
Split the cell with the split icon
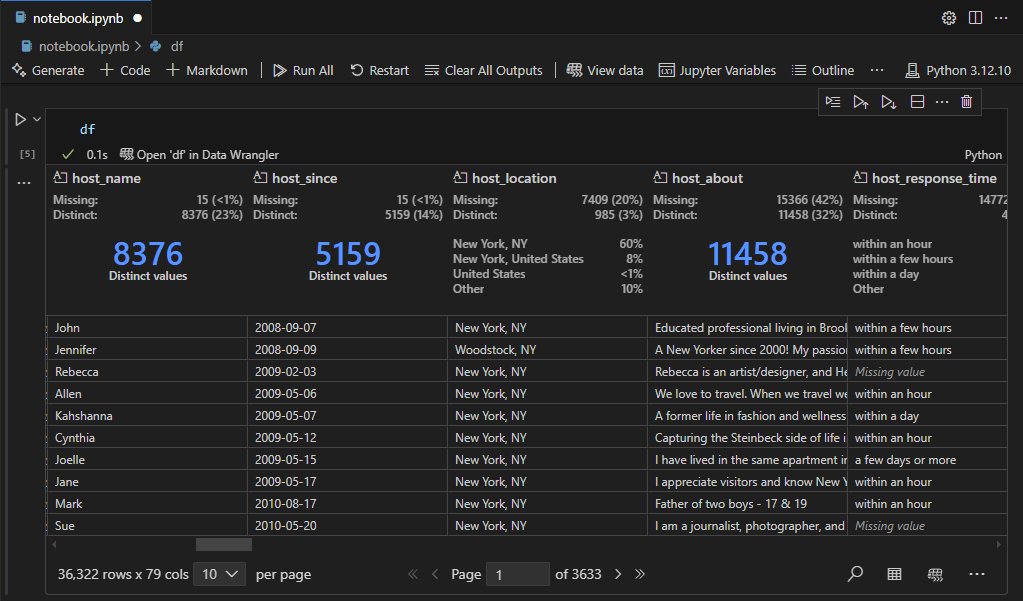click(917, 102)
